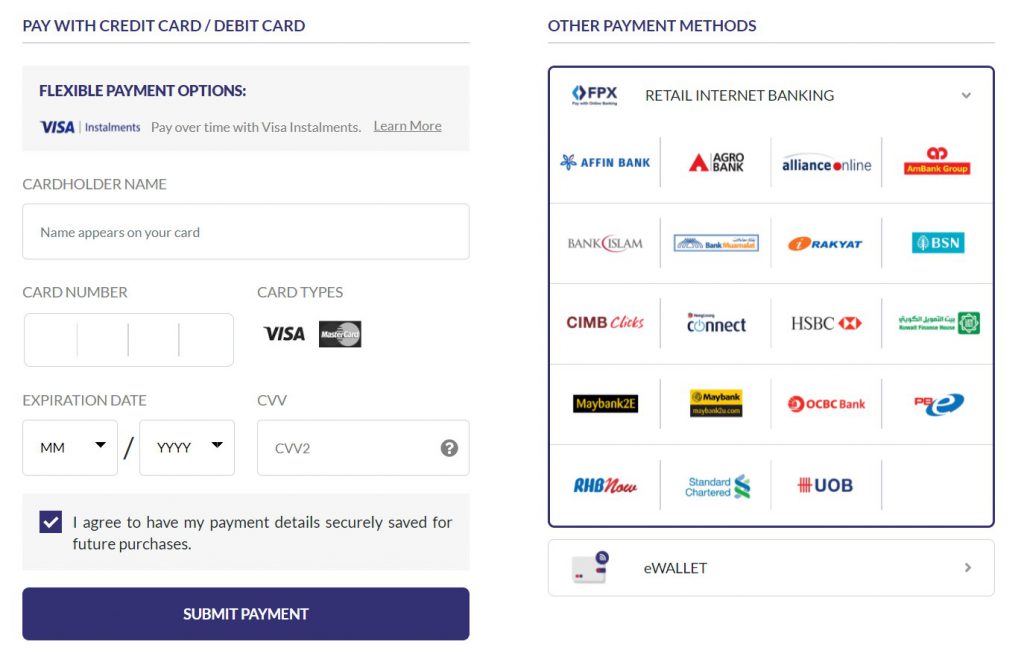The width and height of the screenshot is (1024, 662).
Task: Collapse the Retail Internet Banking section
Action: coord(966,96)
